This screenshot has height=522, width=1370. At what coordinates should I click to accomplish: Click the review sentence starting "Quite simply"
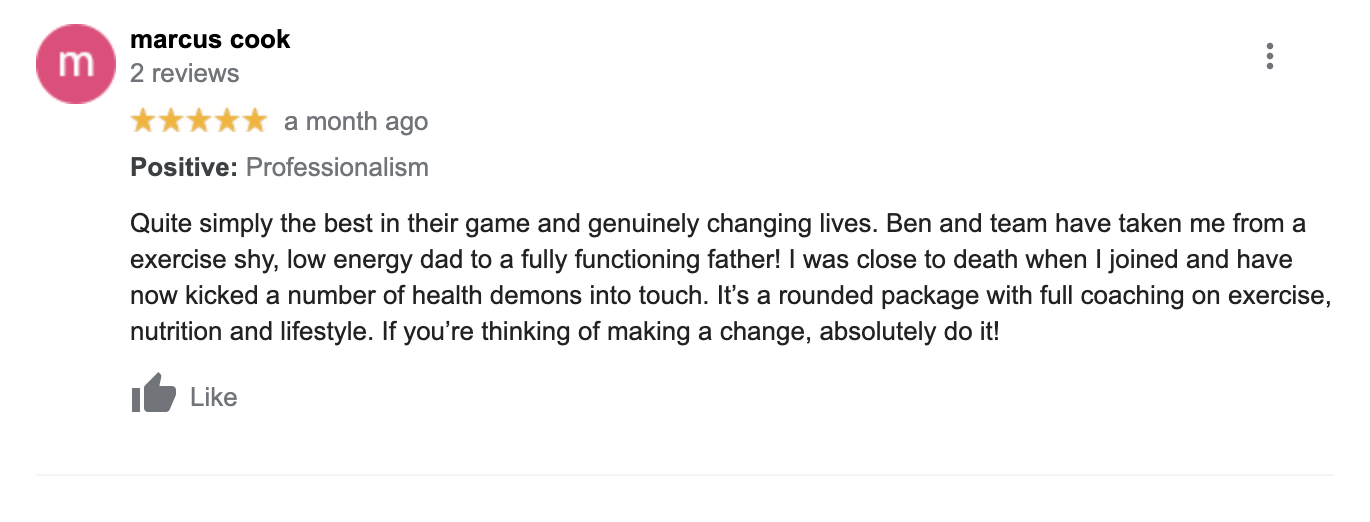[504, 223]
